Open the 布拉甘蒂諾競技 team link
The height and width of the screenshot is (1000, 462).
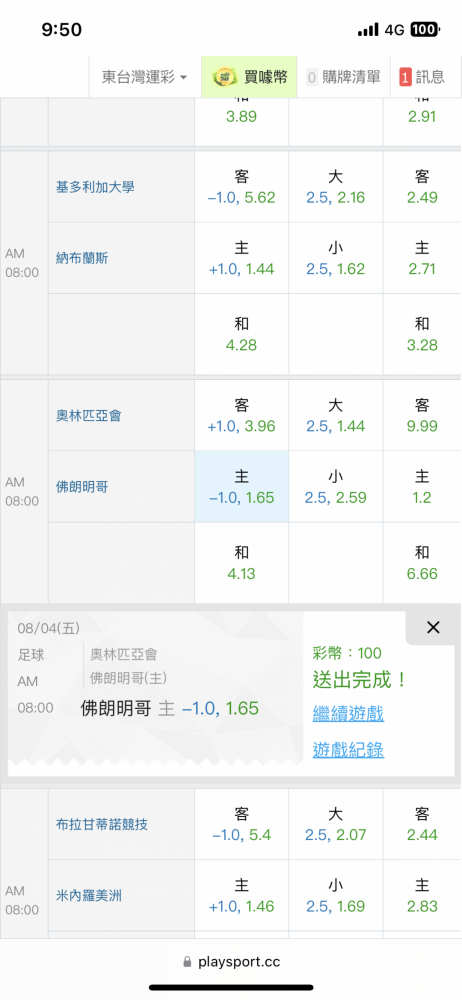(101, 825)
